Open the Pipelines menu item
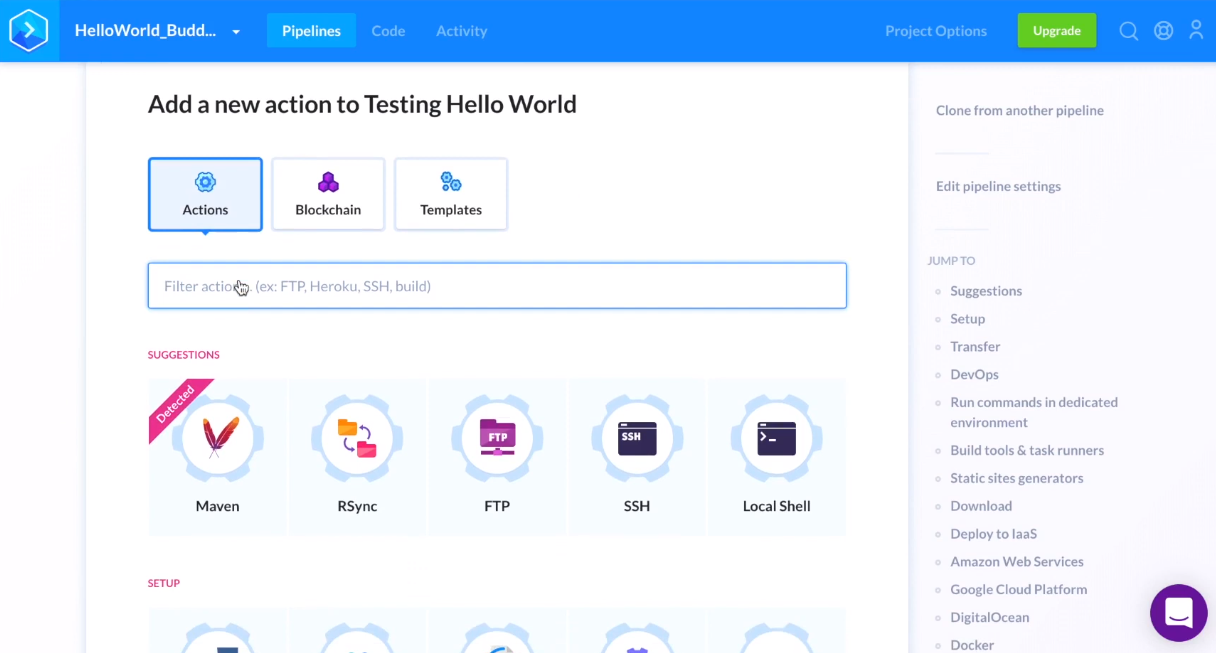Image resolution: width=1216 pixels, height=653 pixels. coord(311,30)
